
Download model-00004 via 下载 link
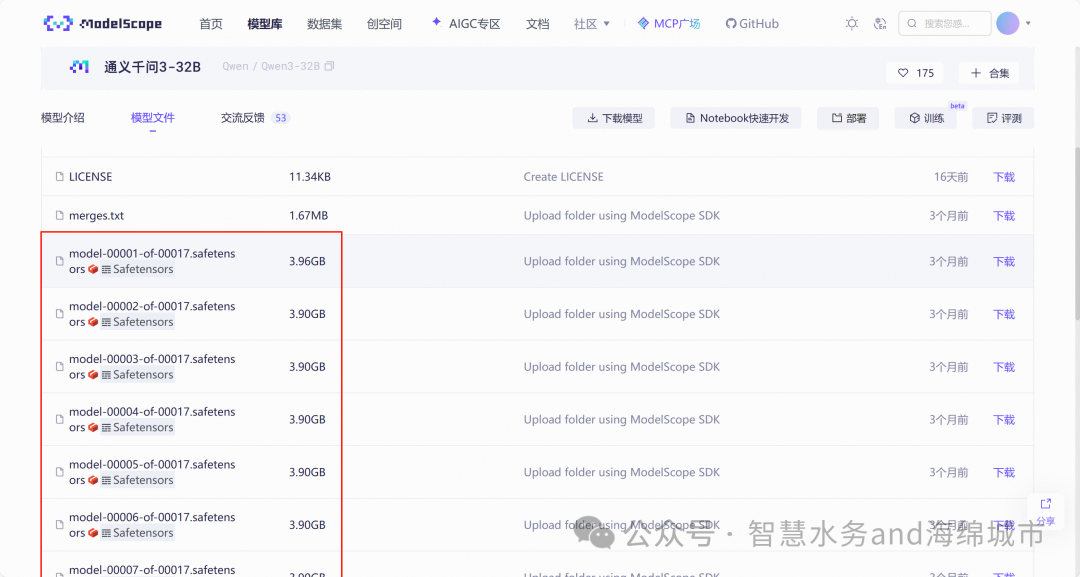[1004, 419]
